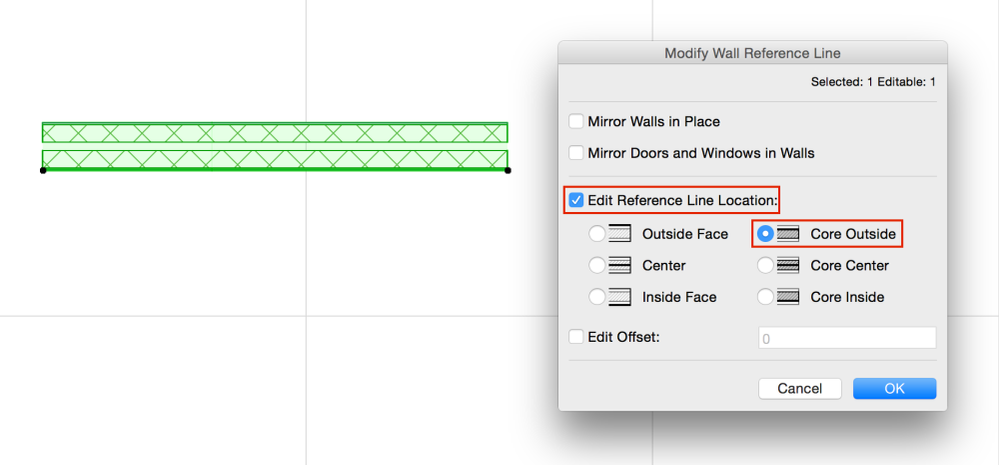Image resolution: width=999 pixels, height=465 pixels.
Task: Click the Core Center reference line icon
Action: pyautogui.click(x=788, y=266)
